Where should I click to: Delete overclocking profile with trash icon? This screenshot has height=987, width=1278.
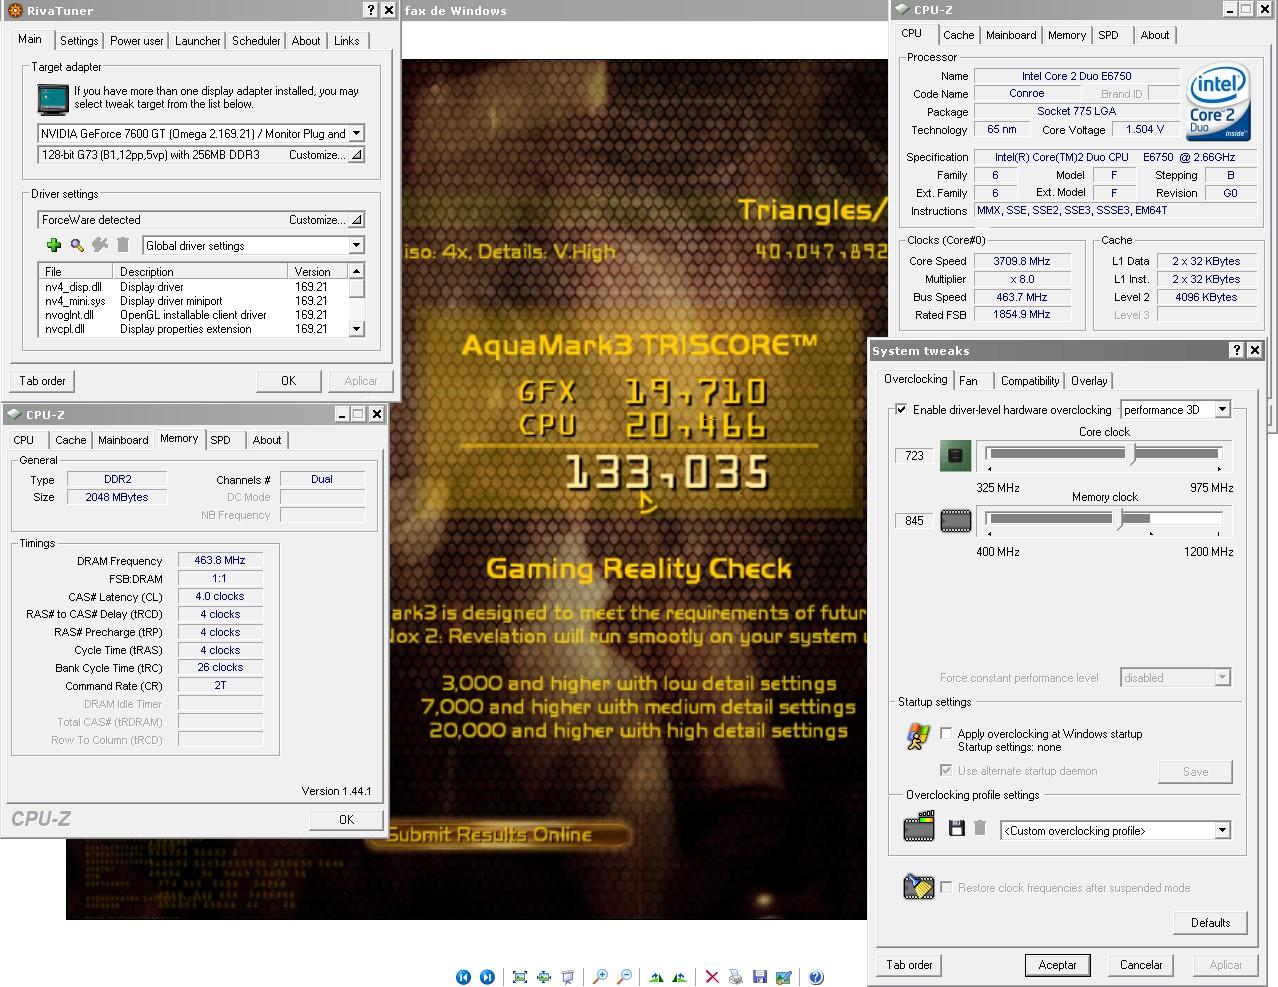tap(980, 828)
